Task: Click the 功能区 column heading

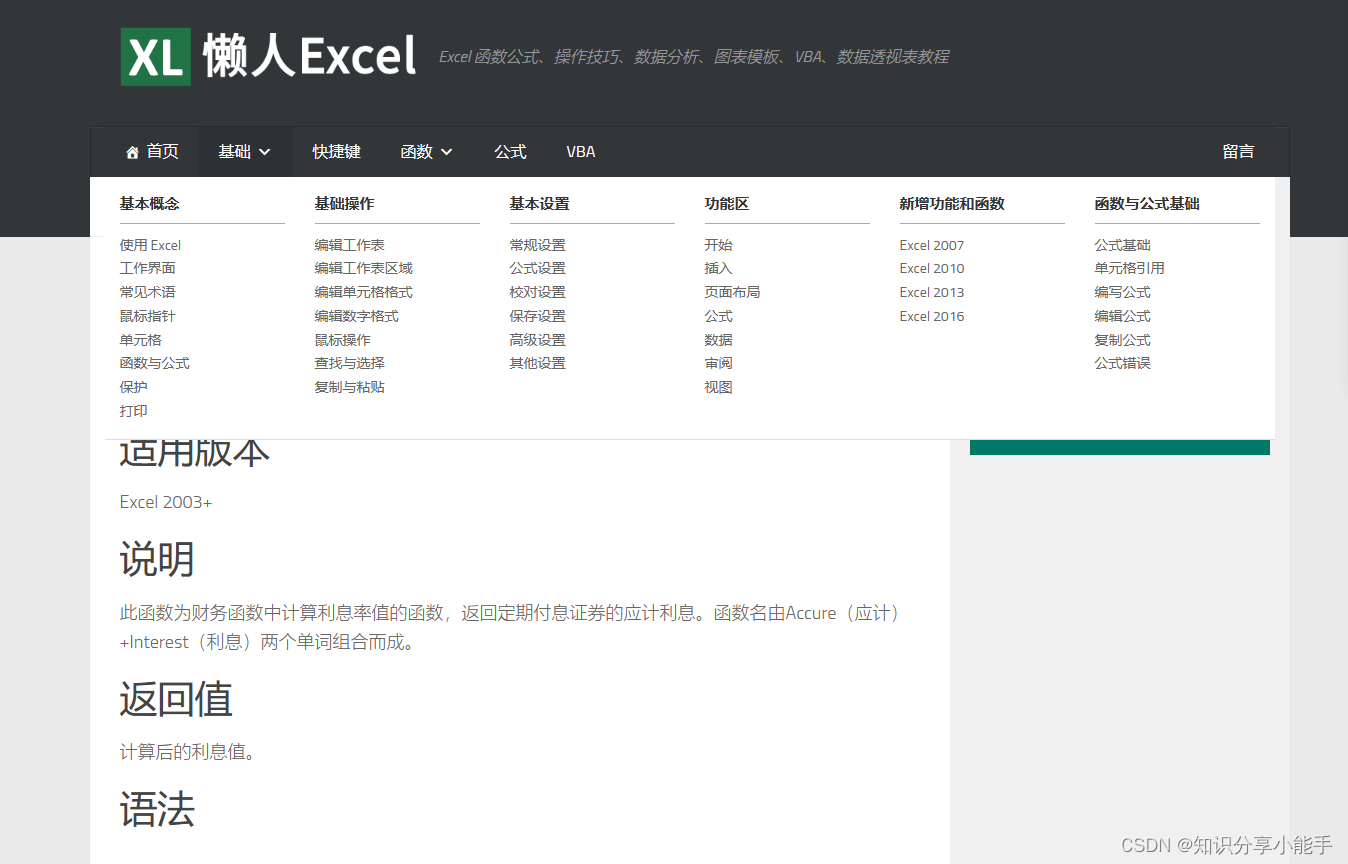Action: pos(727,203)
